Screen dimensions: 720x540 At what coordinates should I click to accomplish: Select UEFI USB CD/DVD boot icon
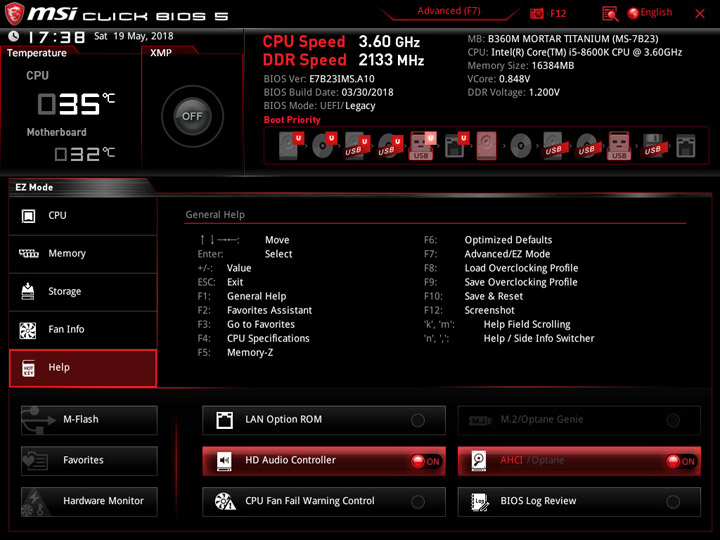[389, 146]
